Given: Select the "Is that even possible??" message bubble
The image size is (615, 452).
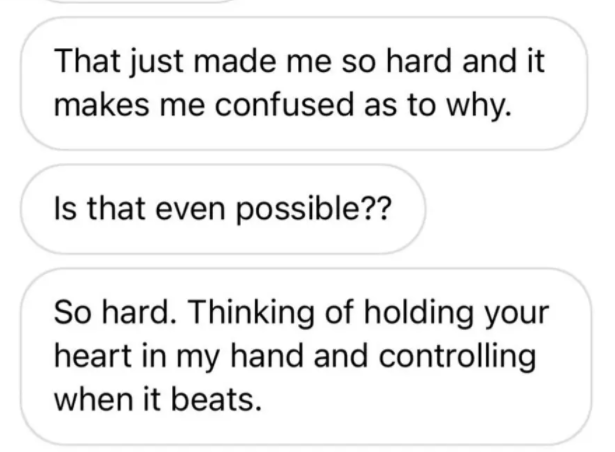Looking at the screenshot, I should (x=222, y=210).
